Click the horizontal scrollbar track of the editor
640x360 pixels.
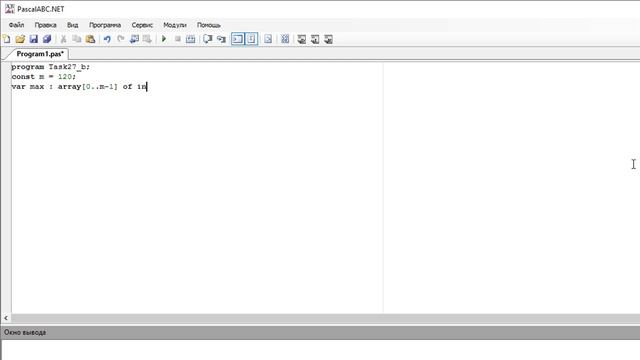(327, 318)
